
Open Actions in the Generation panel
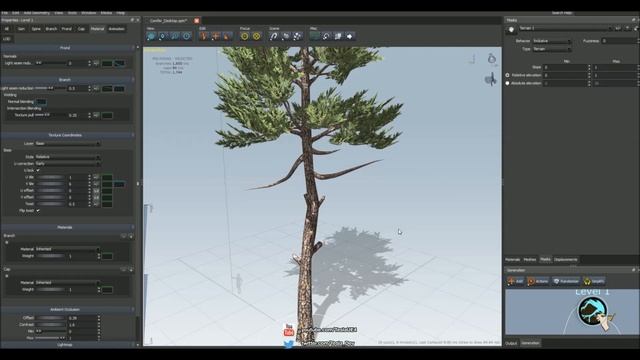point(538,281)
